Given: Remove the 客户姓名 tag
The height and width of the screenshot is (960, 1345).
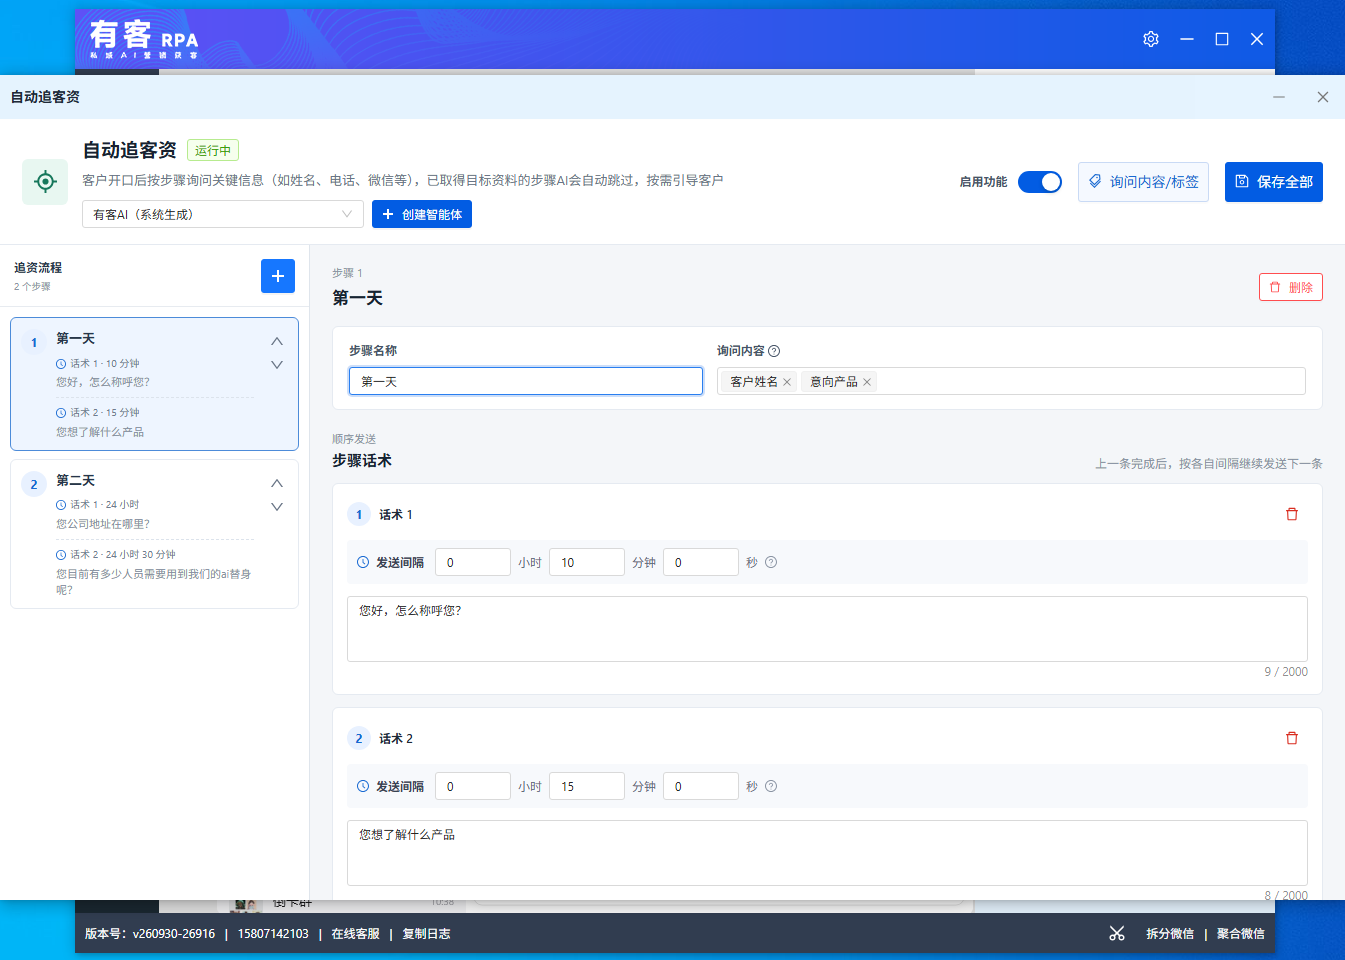Looking at the screenshot, I should tap(787, 382).
